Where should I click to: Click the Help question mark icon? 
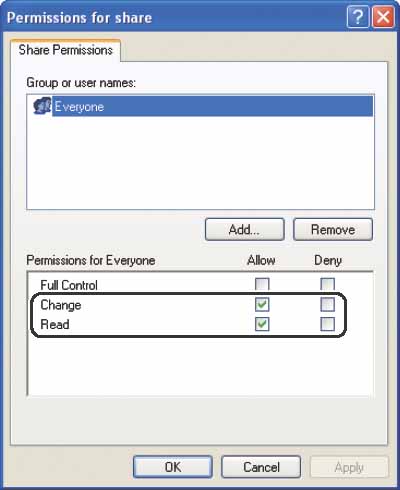357,17
